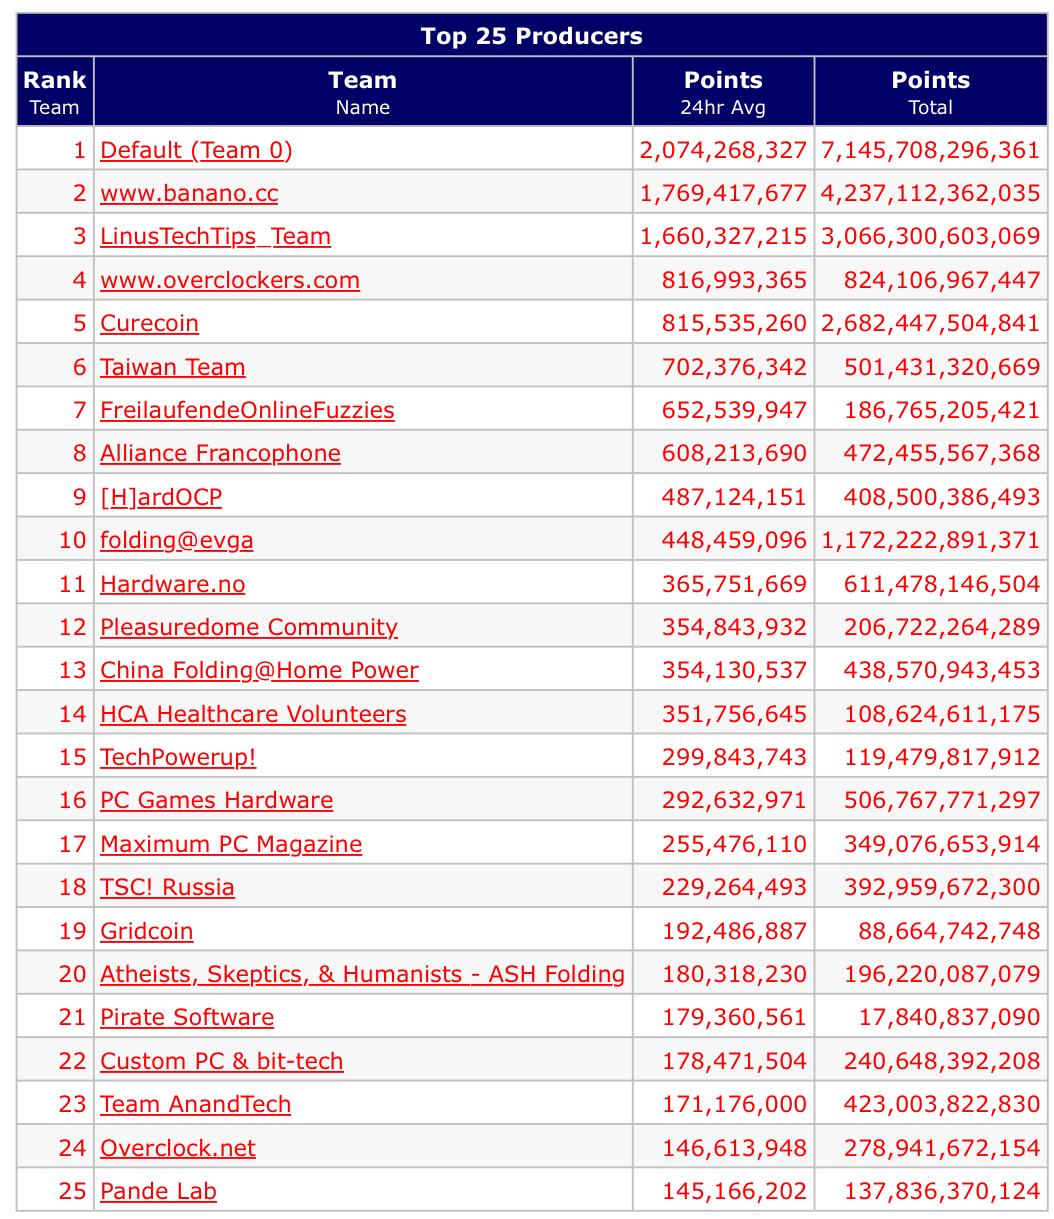1054x1219 pixels.
Task: Click the folding@evga team link
Action: click(x=176, y=540)
